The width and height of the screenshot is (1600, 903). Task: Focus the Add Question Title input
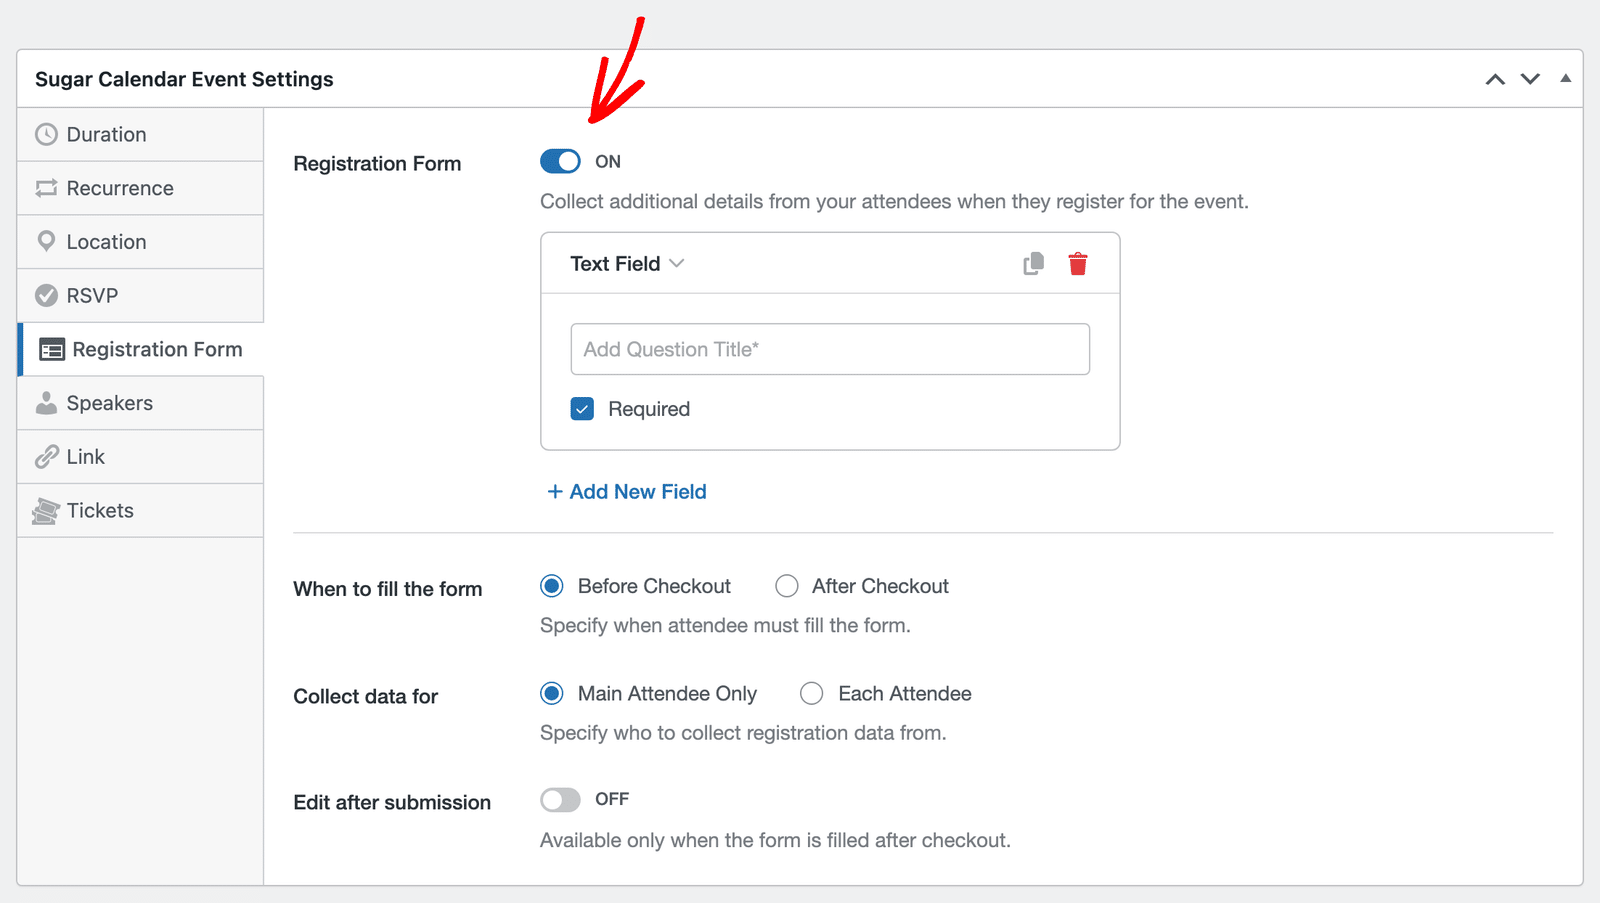point(830,349)
